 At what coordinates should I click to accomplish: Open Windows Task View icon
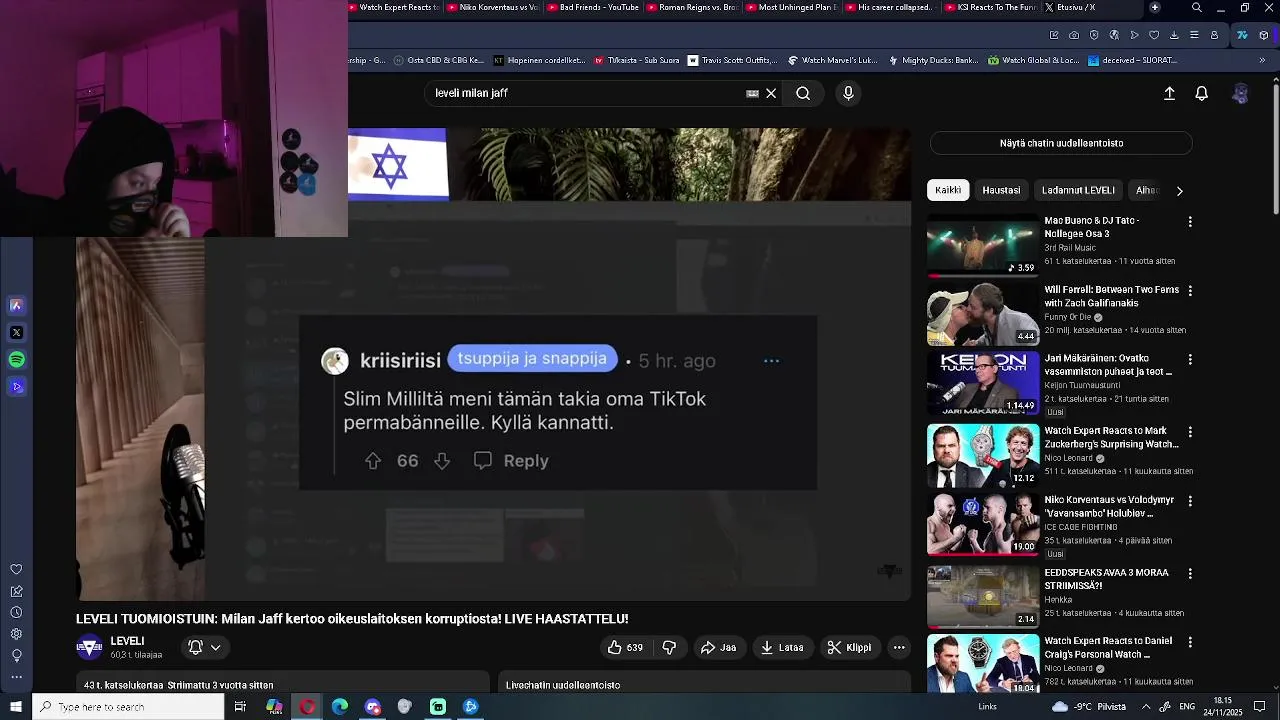tap(240, 706)
